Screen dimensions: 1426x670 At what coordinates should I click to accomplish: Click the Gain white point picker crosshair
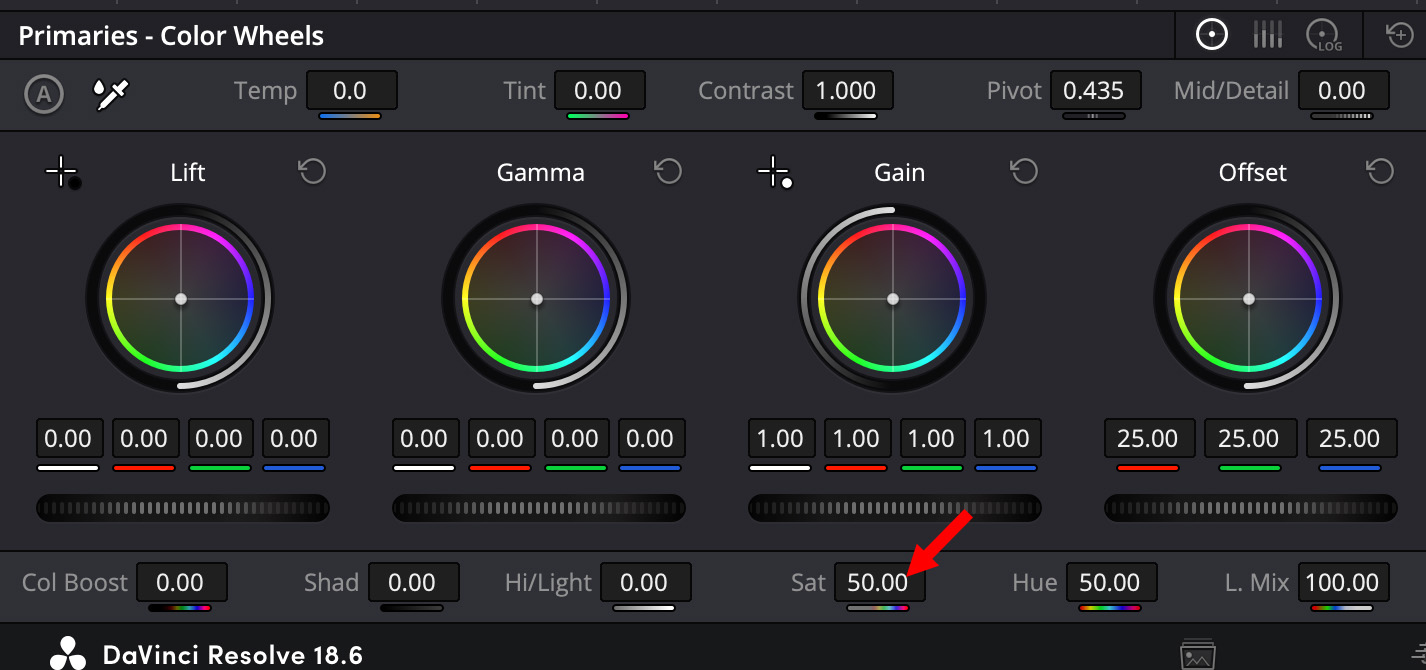pyautogui.click(x=772, y=170)
